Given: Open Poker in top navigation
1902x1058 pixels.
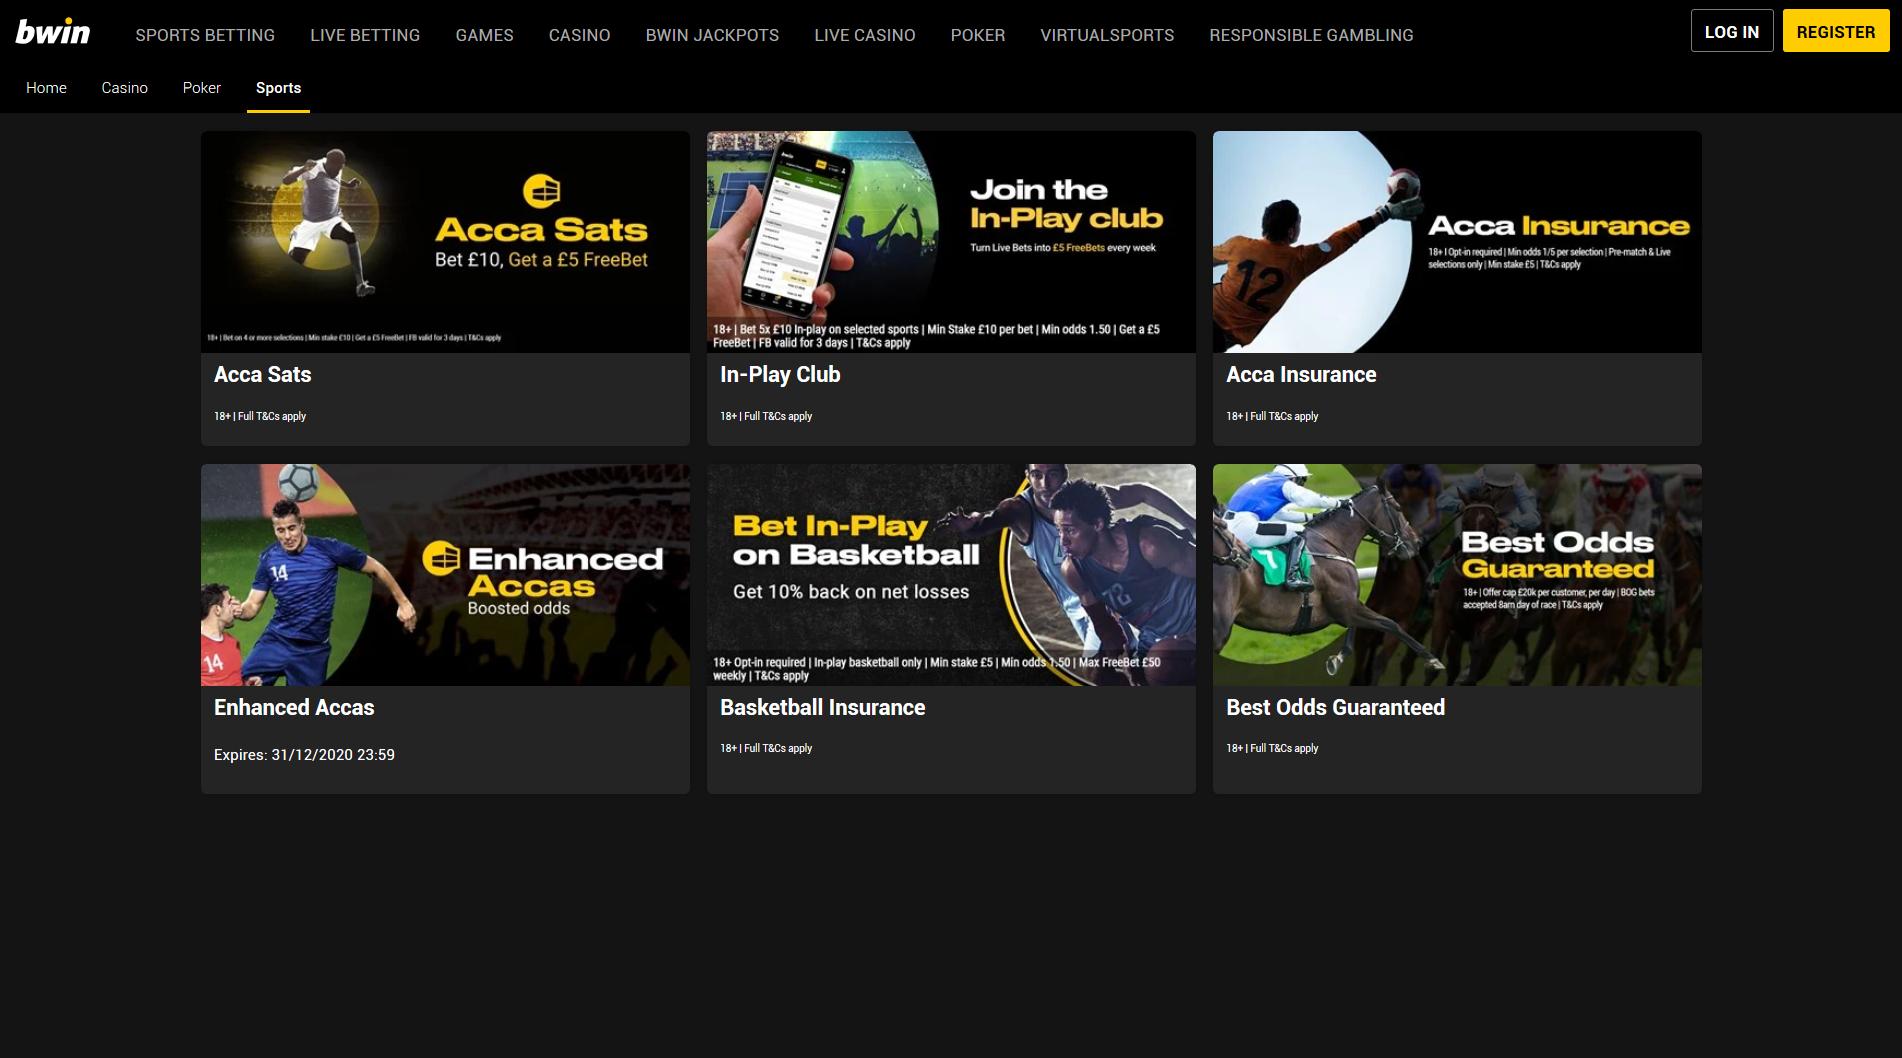Looking at the screenshot, I should [977, 35].
